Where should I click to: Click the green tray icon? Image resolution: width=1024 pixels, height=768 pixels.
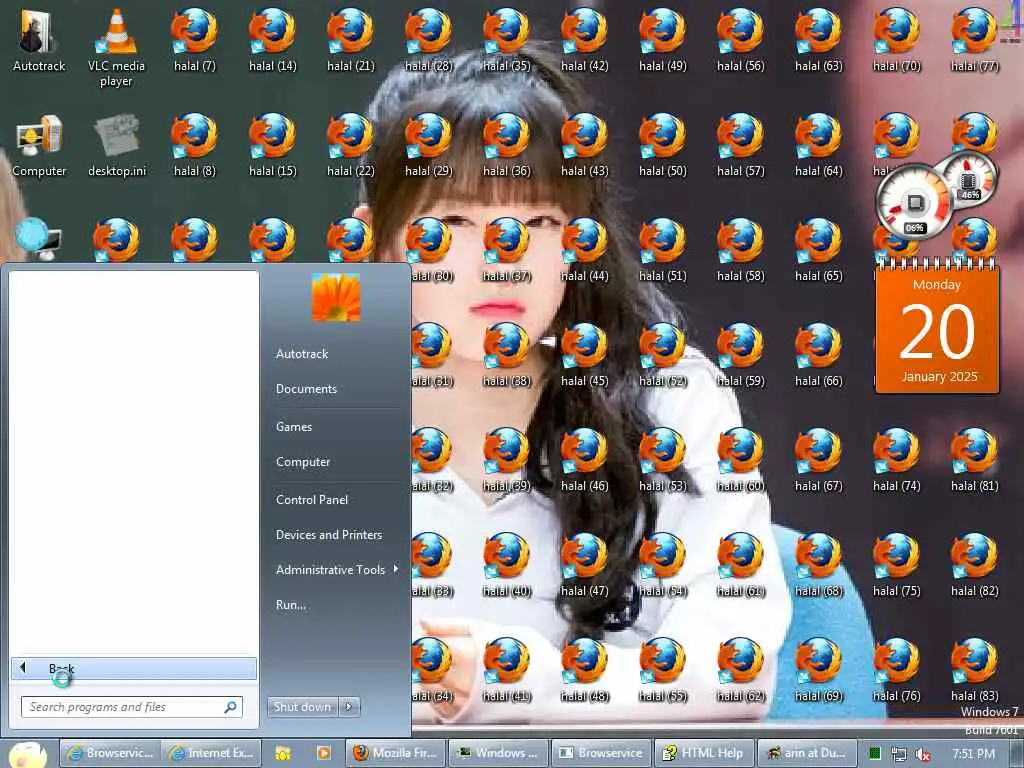(x=874, y=754)
